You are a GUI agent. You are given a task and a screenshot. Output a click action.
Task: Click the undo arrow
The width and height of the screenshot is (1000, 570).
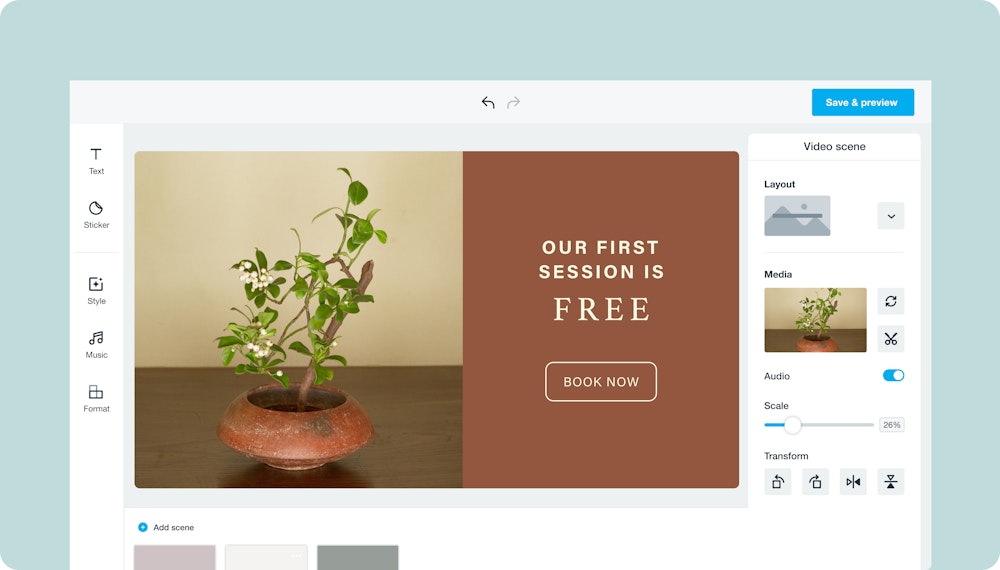click(x=488, y=103)
